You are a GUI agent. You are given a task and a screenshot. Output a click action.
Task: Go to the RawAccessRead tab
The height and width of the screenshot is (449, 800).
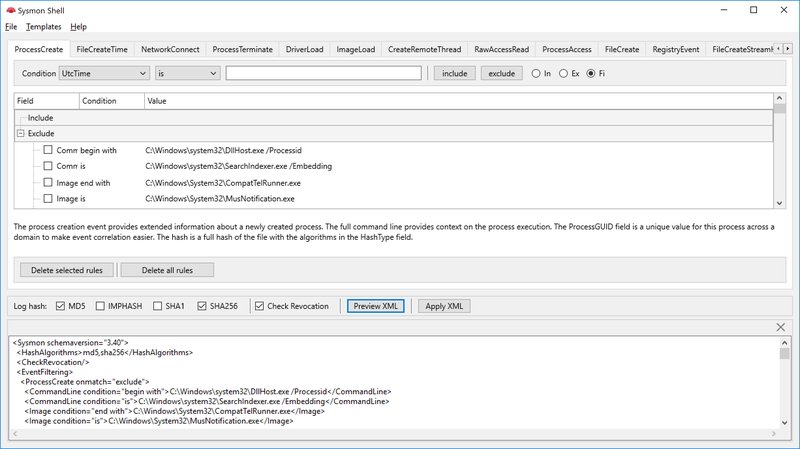coord(502,49)
